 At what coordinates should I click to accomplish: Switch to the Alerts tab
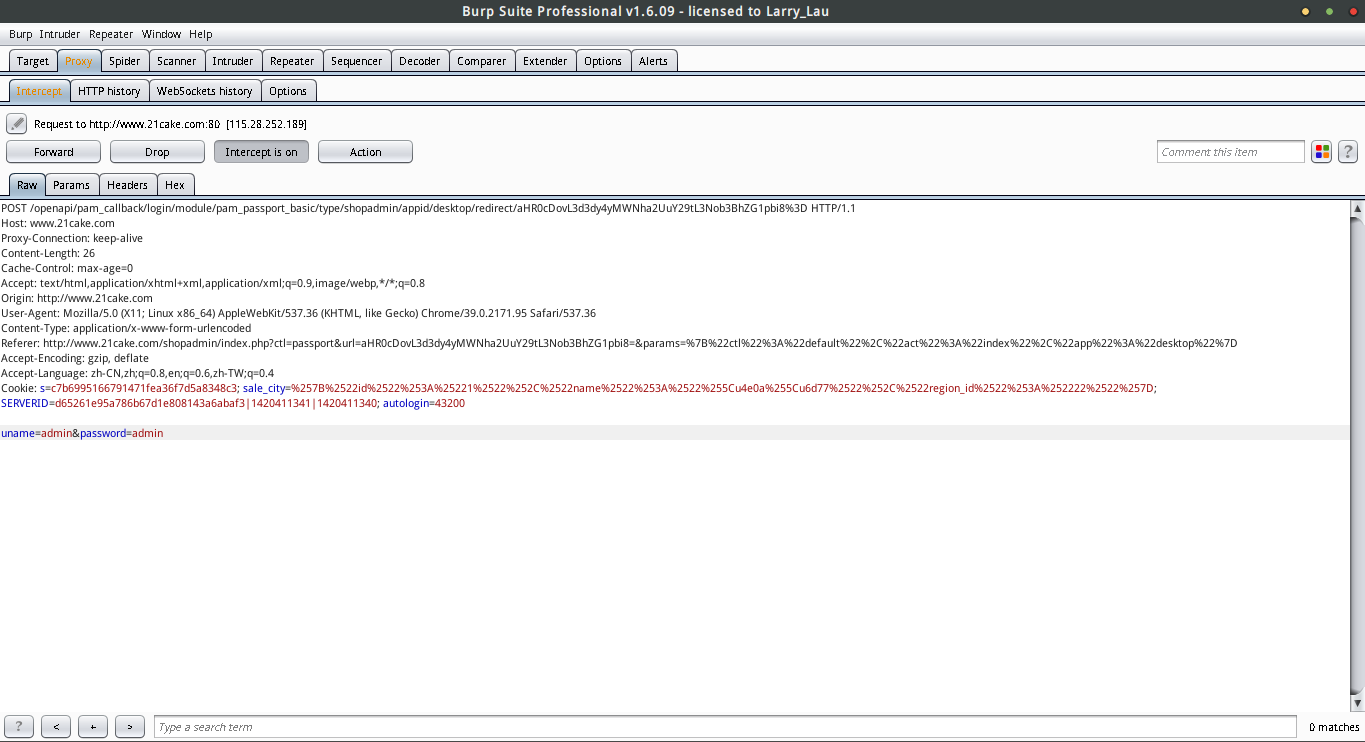point(654,61)
